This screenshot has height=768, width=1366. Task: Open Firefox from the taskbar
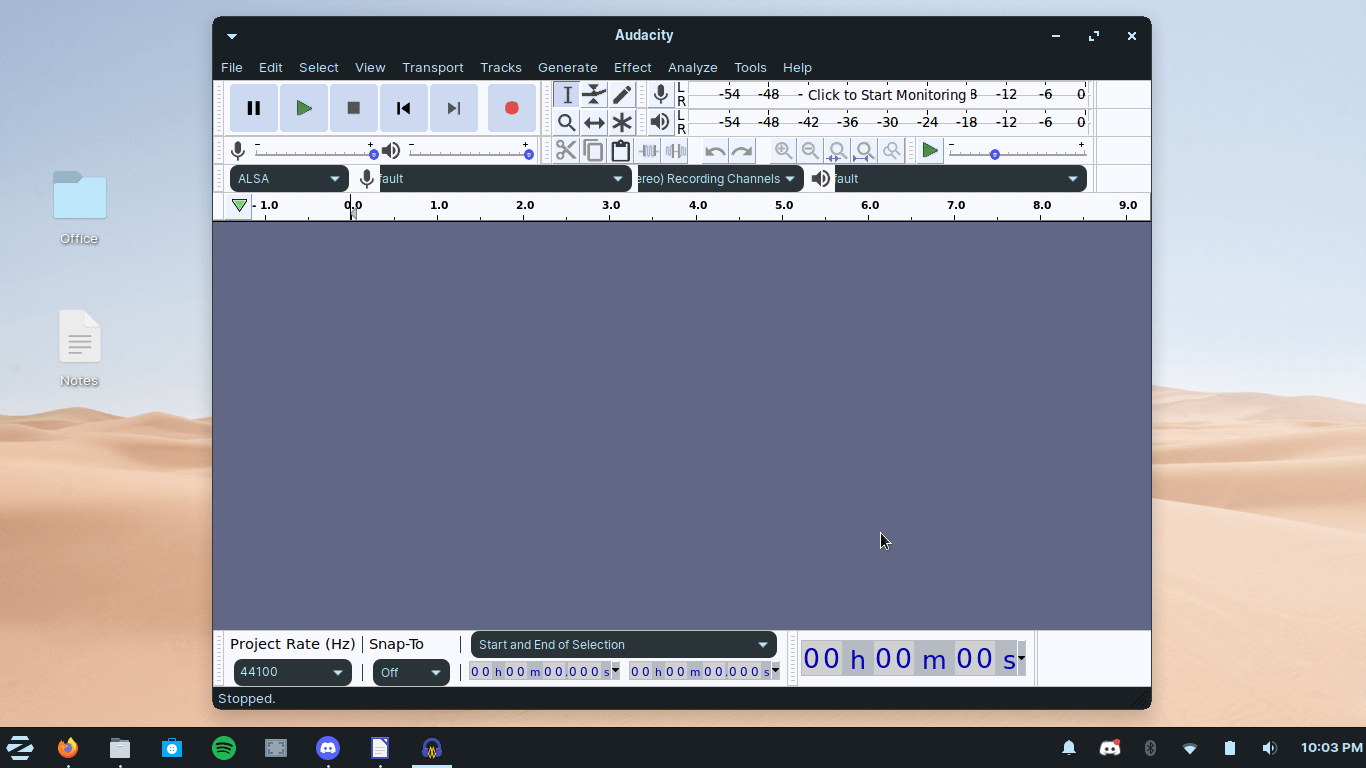pos(68,748)
